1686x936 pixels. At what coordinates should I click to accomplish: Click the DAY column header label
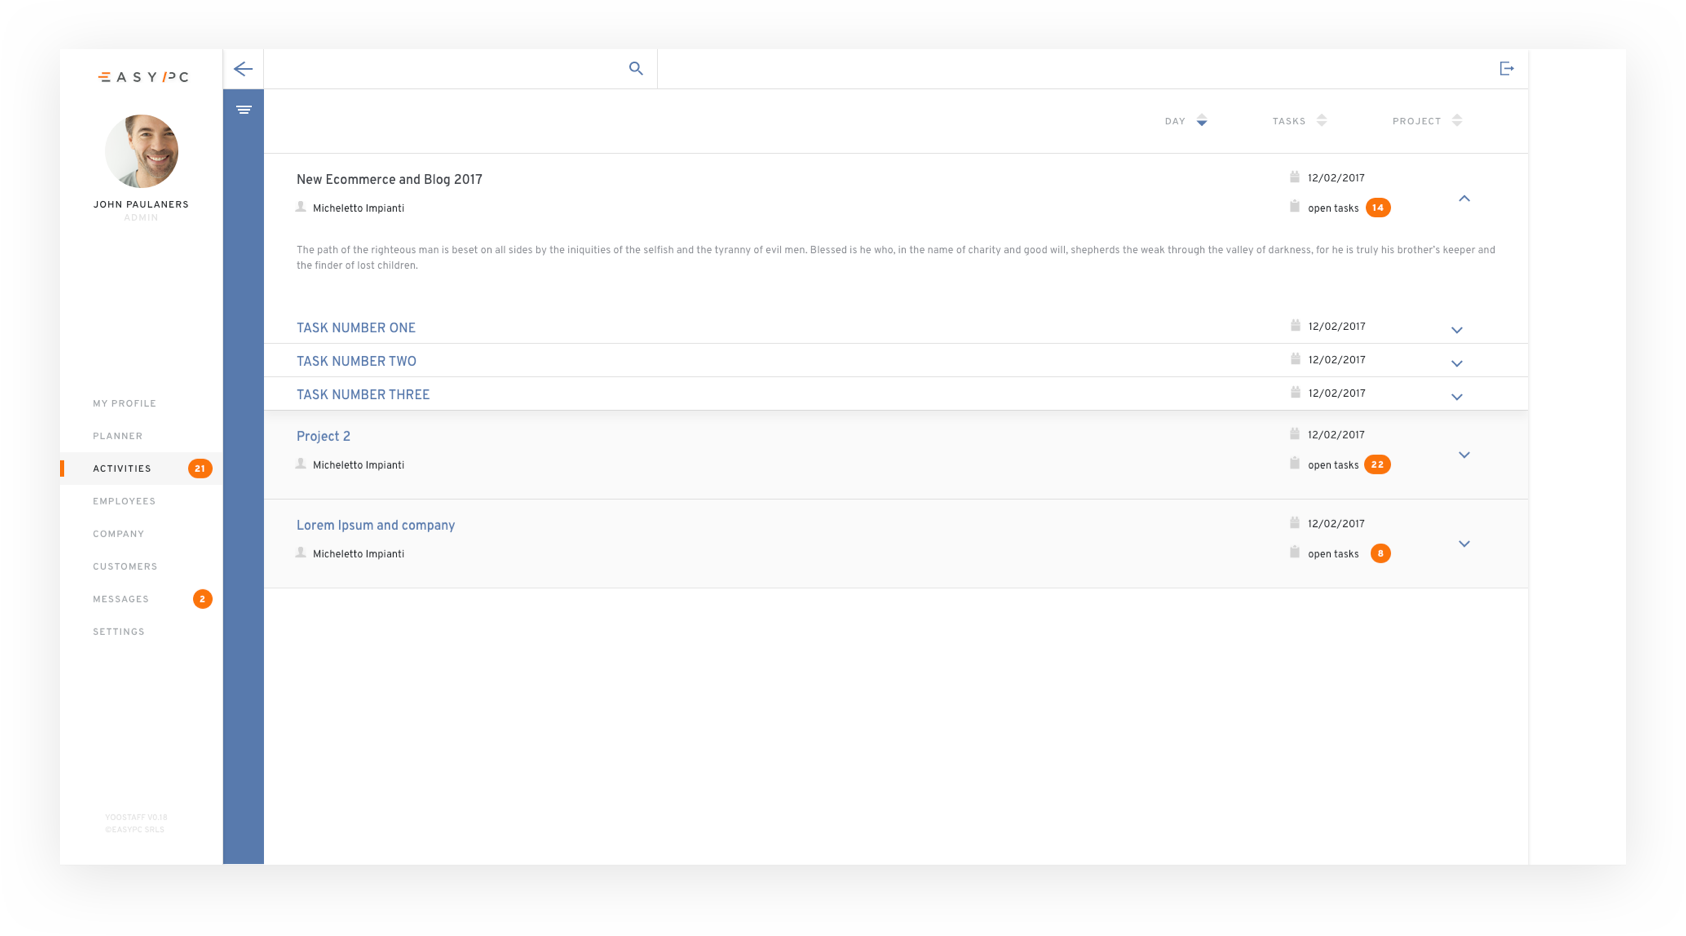[x=1175, y=122]
